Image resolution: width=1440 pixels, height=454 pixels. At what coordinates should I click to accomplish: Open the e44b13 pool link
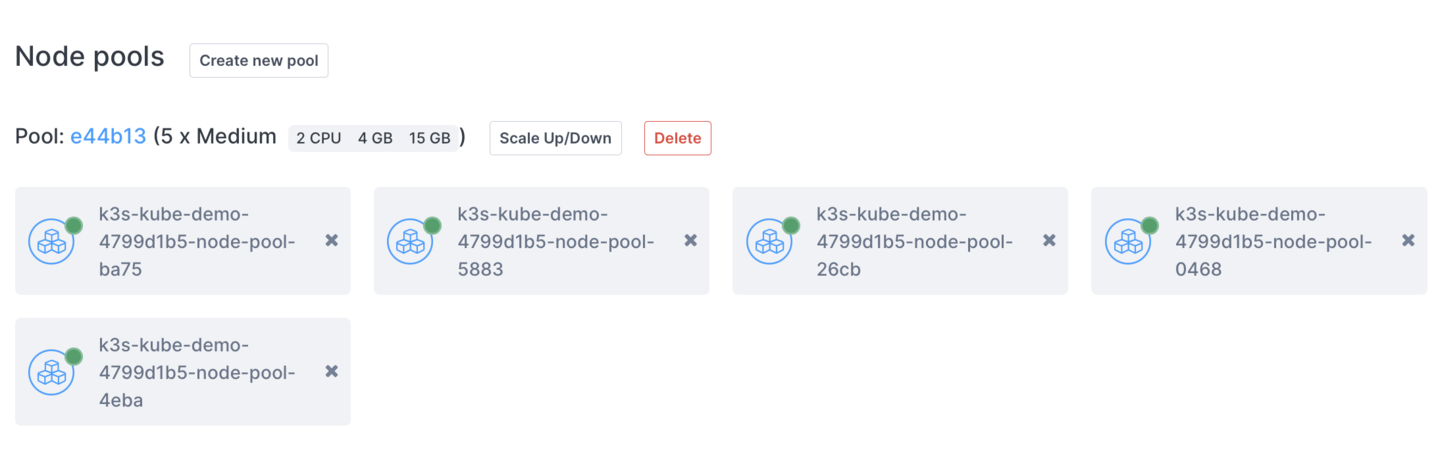point(108,137)
